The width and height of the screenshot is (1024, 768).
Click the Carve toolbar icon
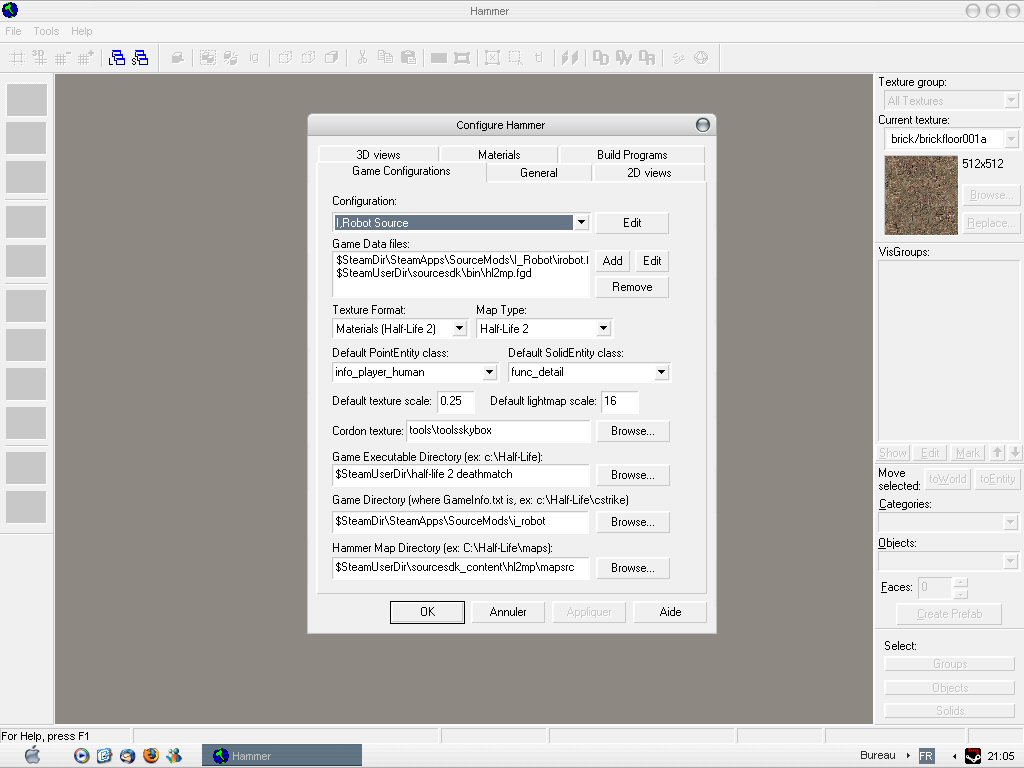point(177,58)
